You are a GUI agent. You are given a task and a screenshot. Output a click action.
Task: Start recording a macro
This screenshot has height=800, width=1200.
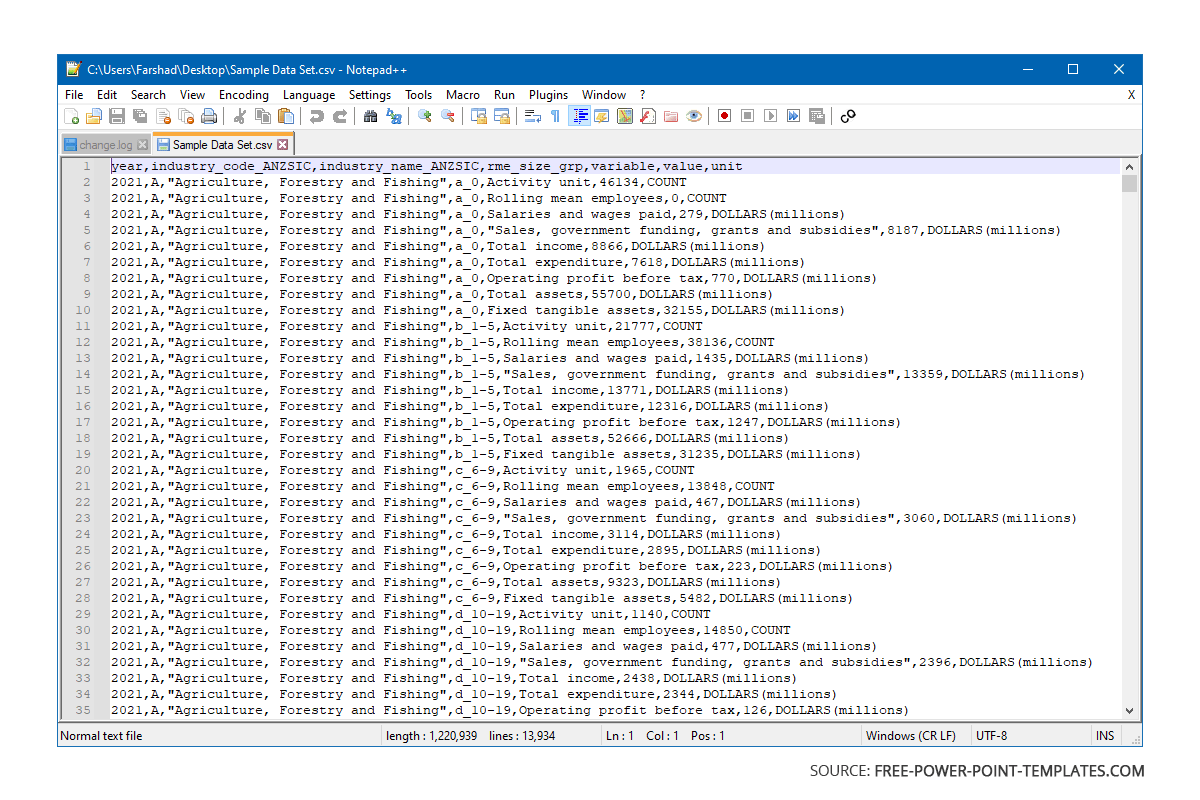pyautogui.click(x=723, y=115)
